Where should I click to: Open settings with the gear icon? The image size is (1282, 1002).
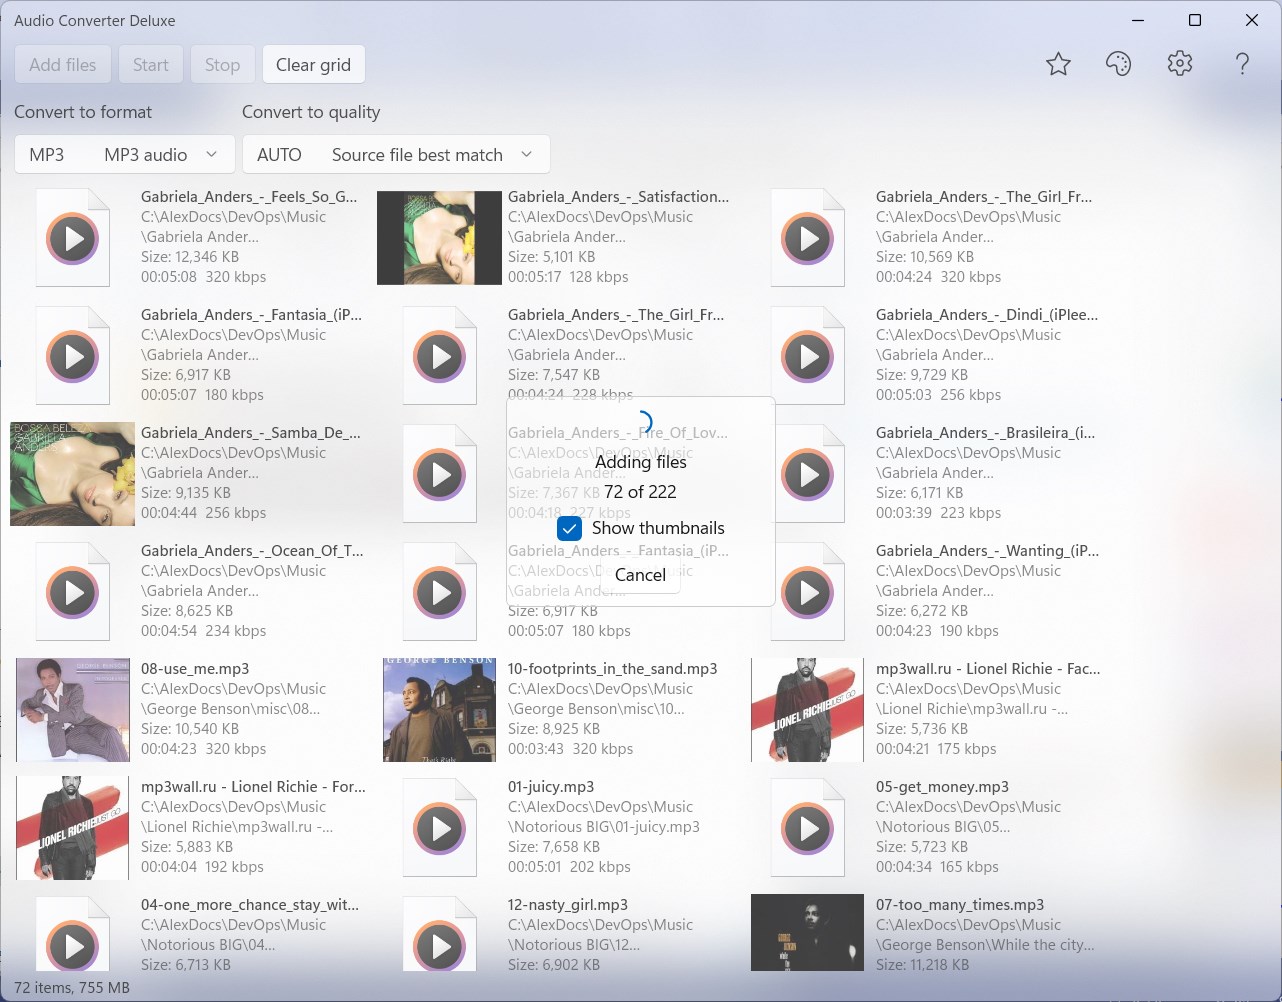pyautogui.click(x=1180, y=65)
